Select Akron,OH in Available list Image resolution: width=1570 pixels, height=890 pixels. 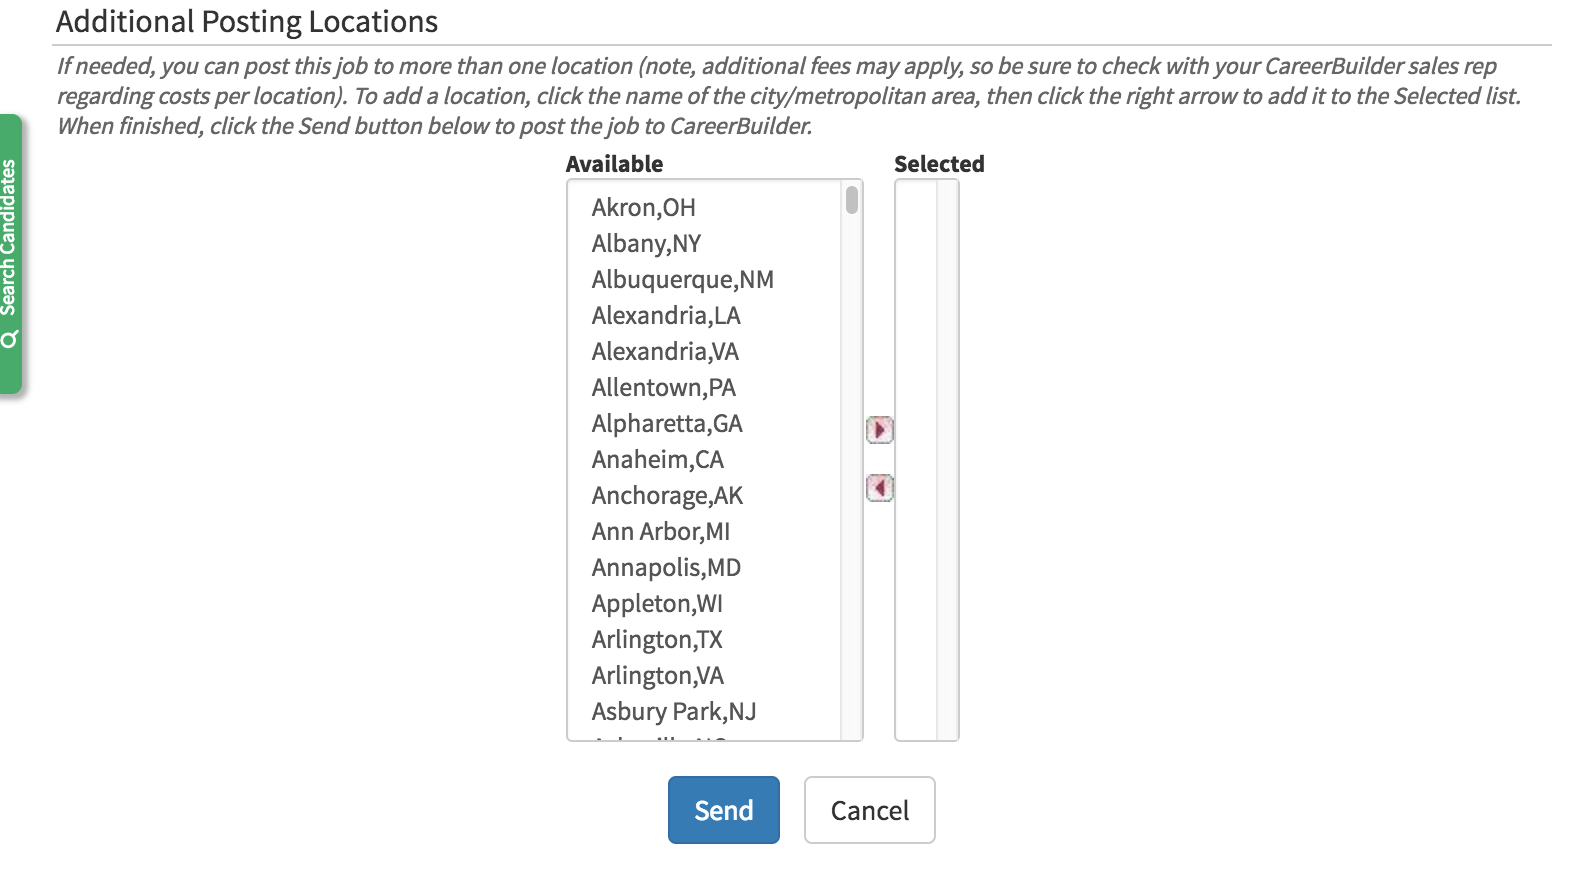coord(643,208)
